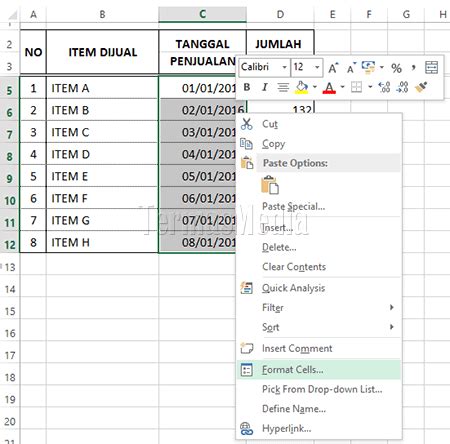Click the ITEM DIJUAL header cell
This screenshot has width=450, height=444.
pos(102,52)
